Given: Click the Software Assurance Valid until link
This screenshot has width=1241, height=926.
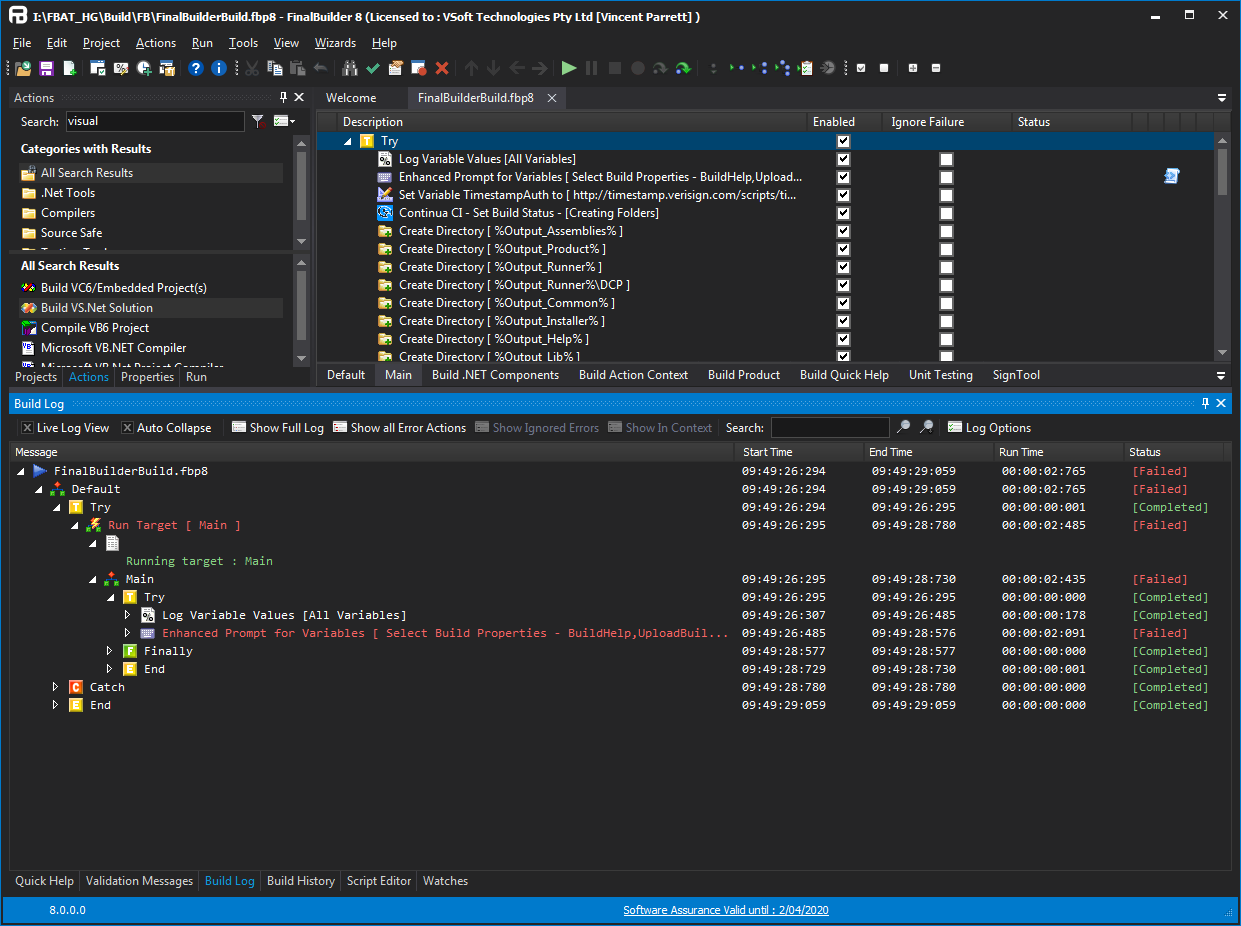Looking at the screenshot, I should pyautogui.click(x=726, y=910).
